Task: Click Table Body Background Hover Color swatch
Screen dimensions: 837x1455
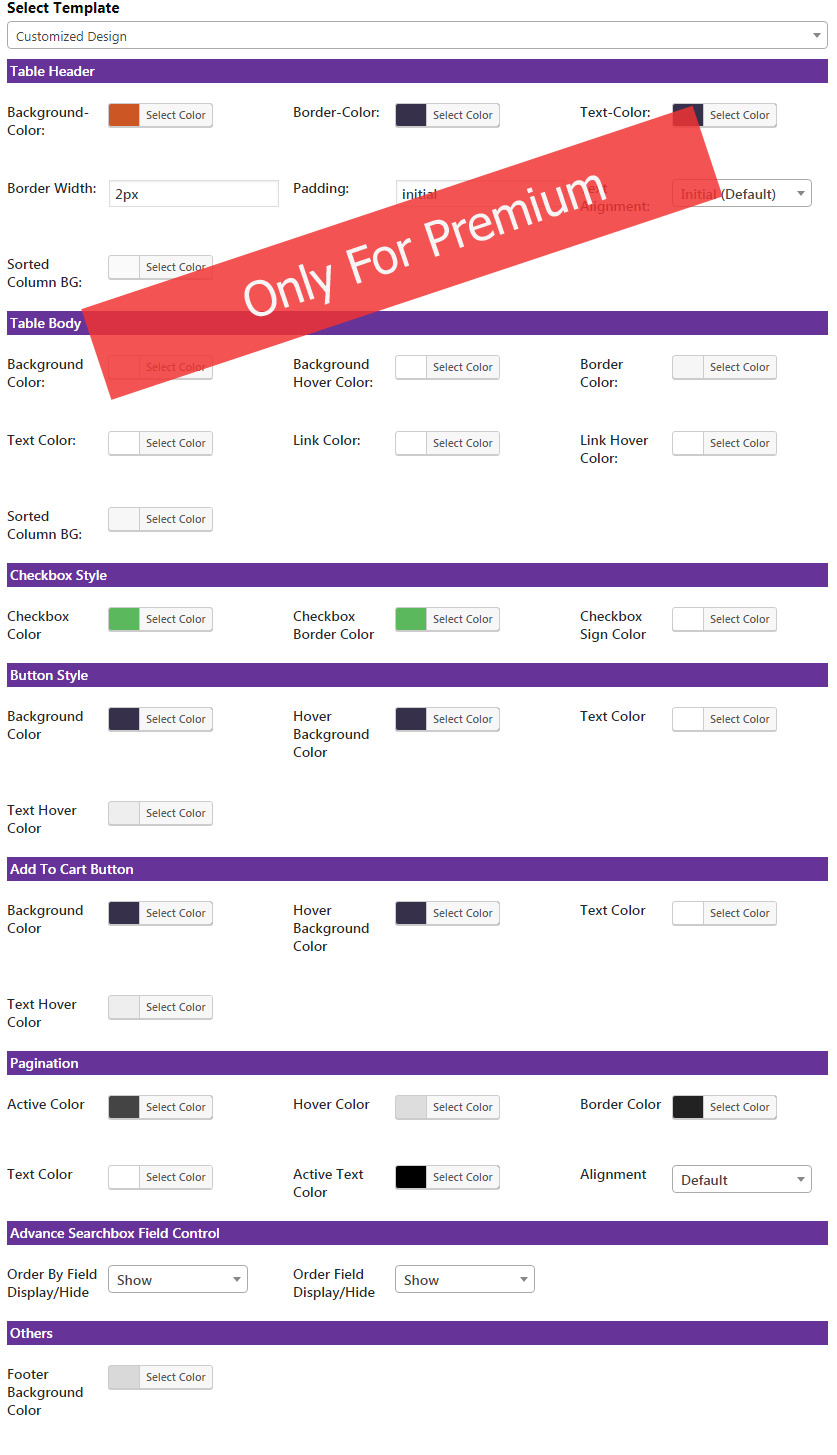Action: click(411, 367)
